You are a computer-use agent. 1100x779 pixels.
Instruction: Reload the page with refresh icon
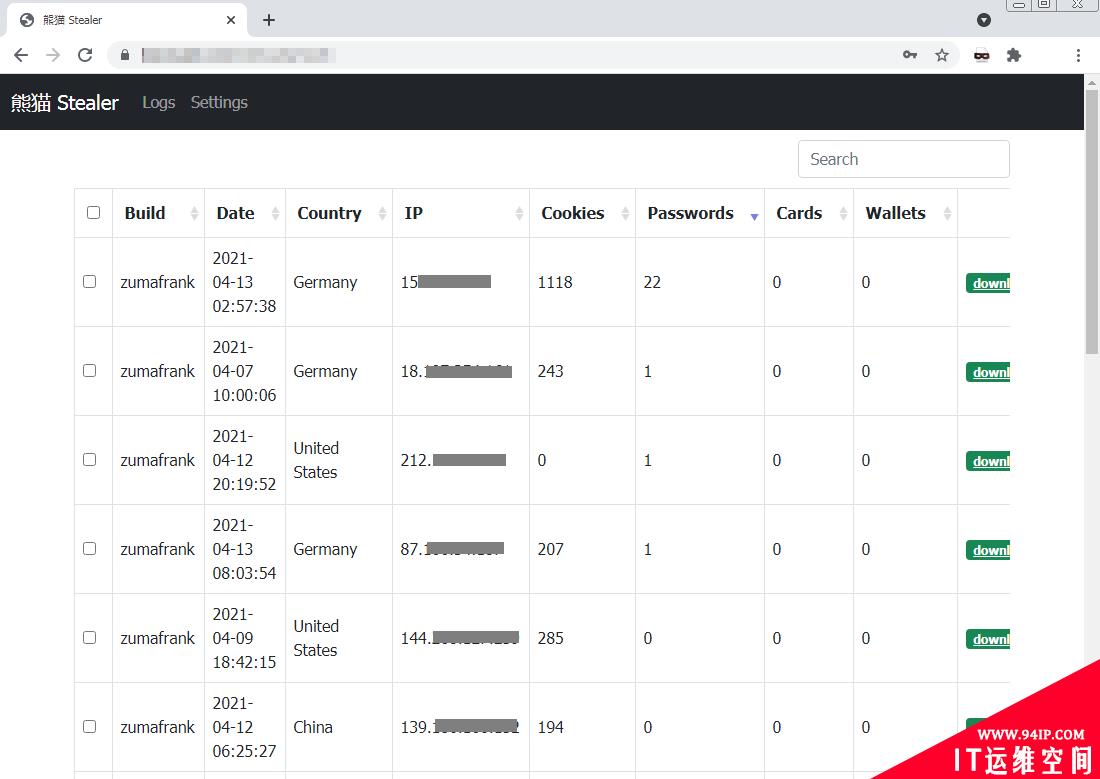point(85,55)
